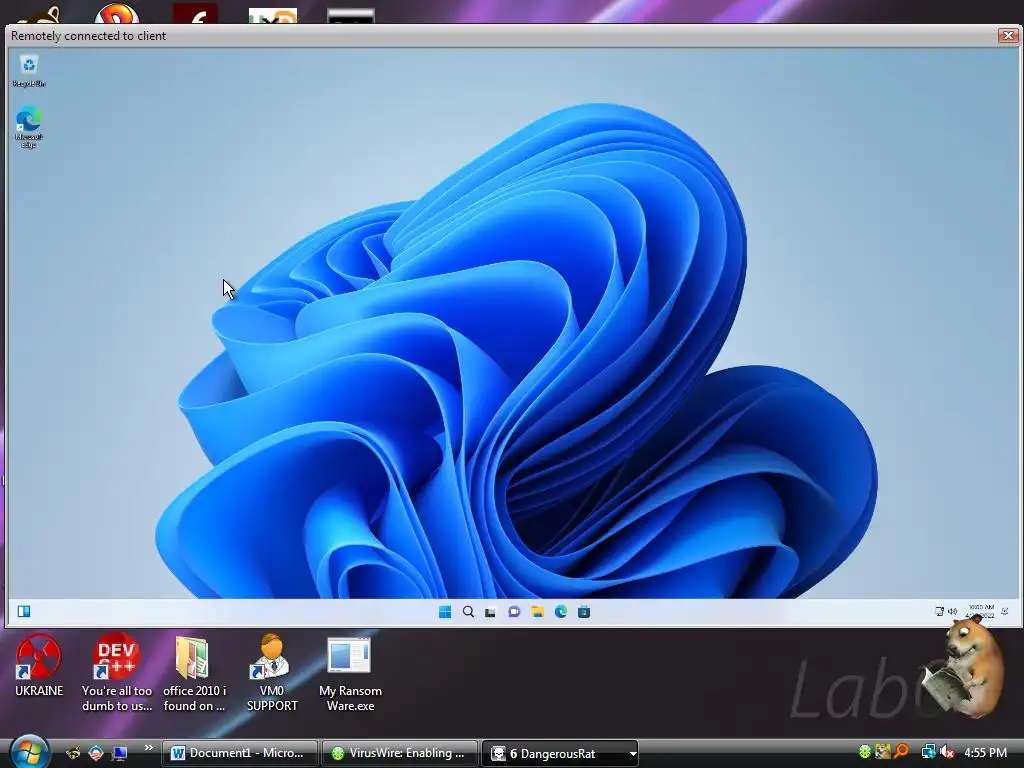The height and width of the screenshot is (768, 1024).
Task: Click orange magnifier tray icon
Action: click(x=902, y=752)
